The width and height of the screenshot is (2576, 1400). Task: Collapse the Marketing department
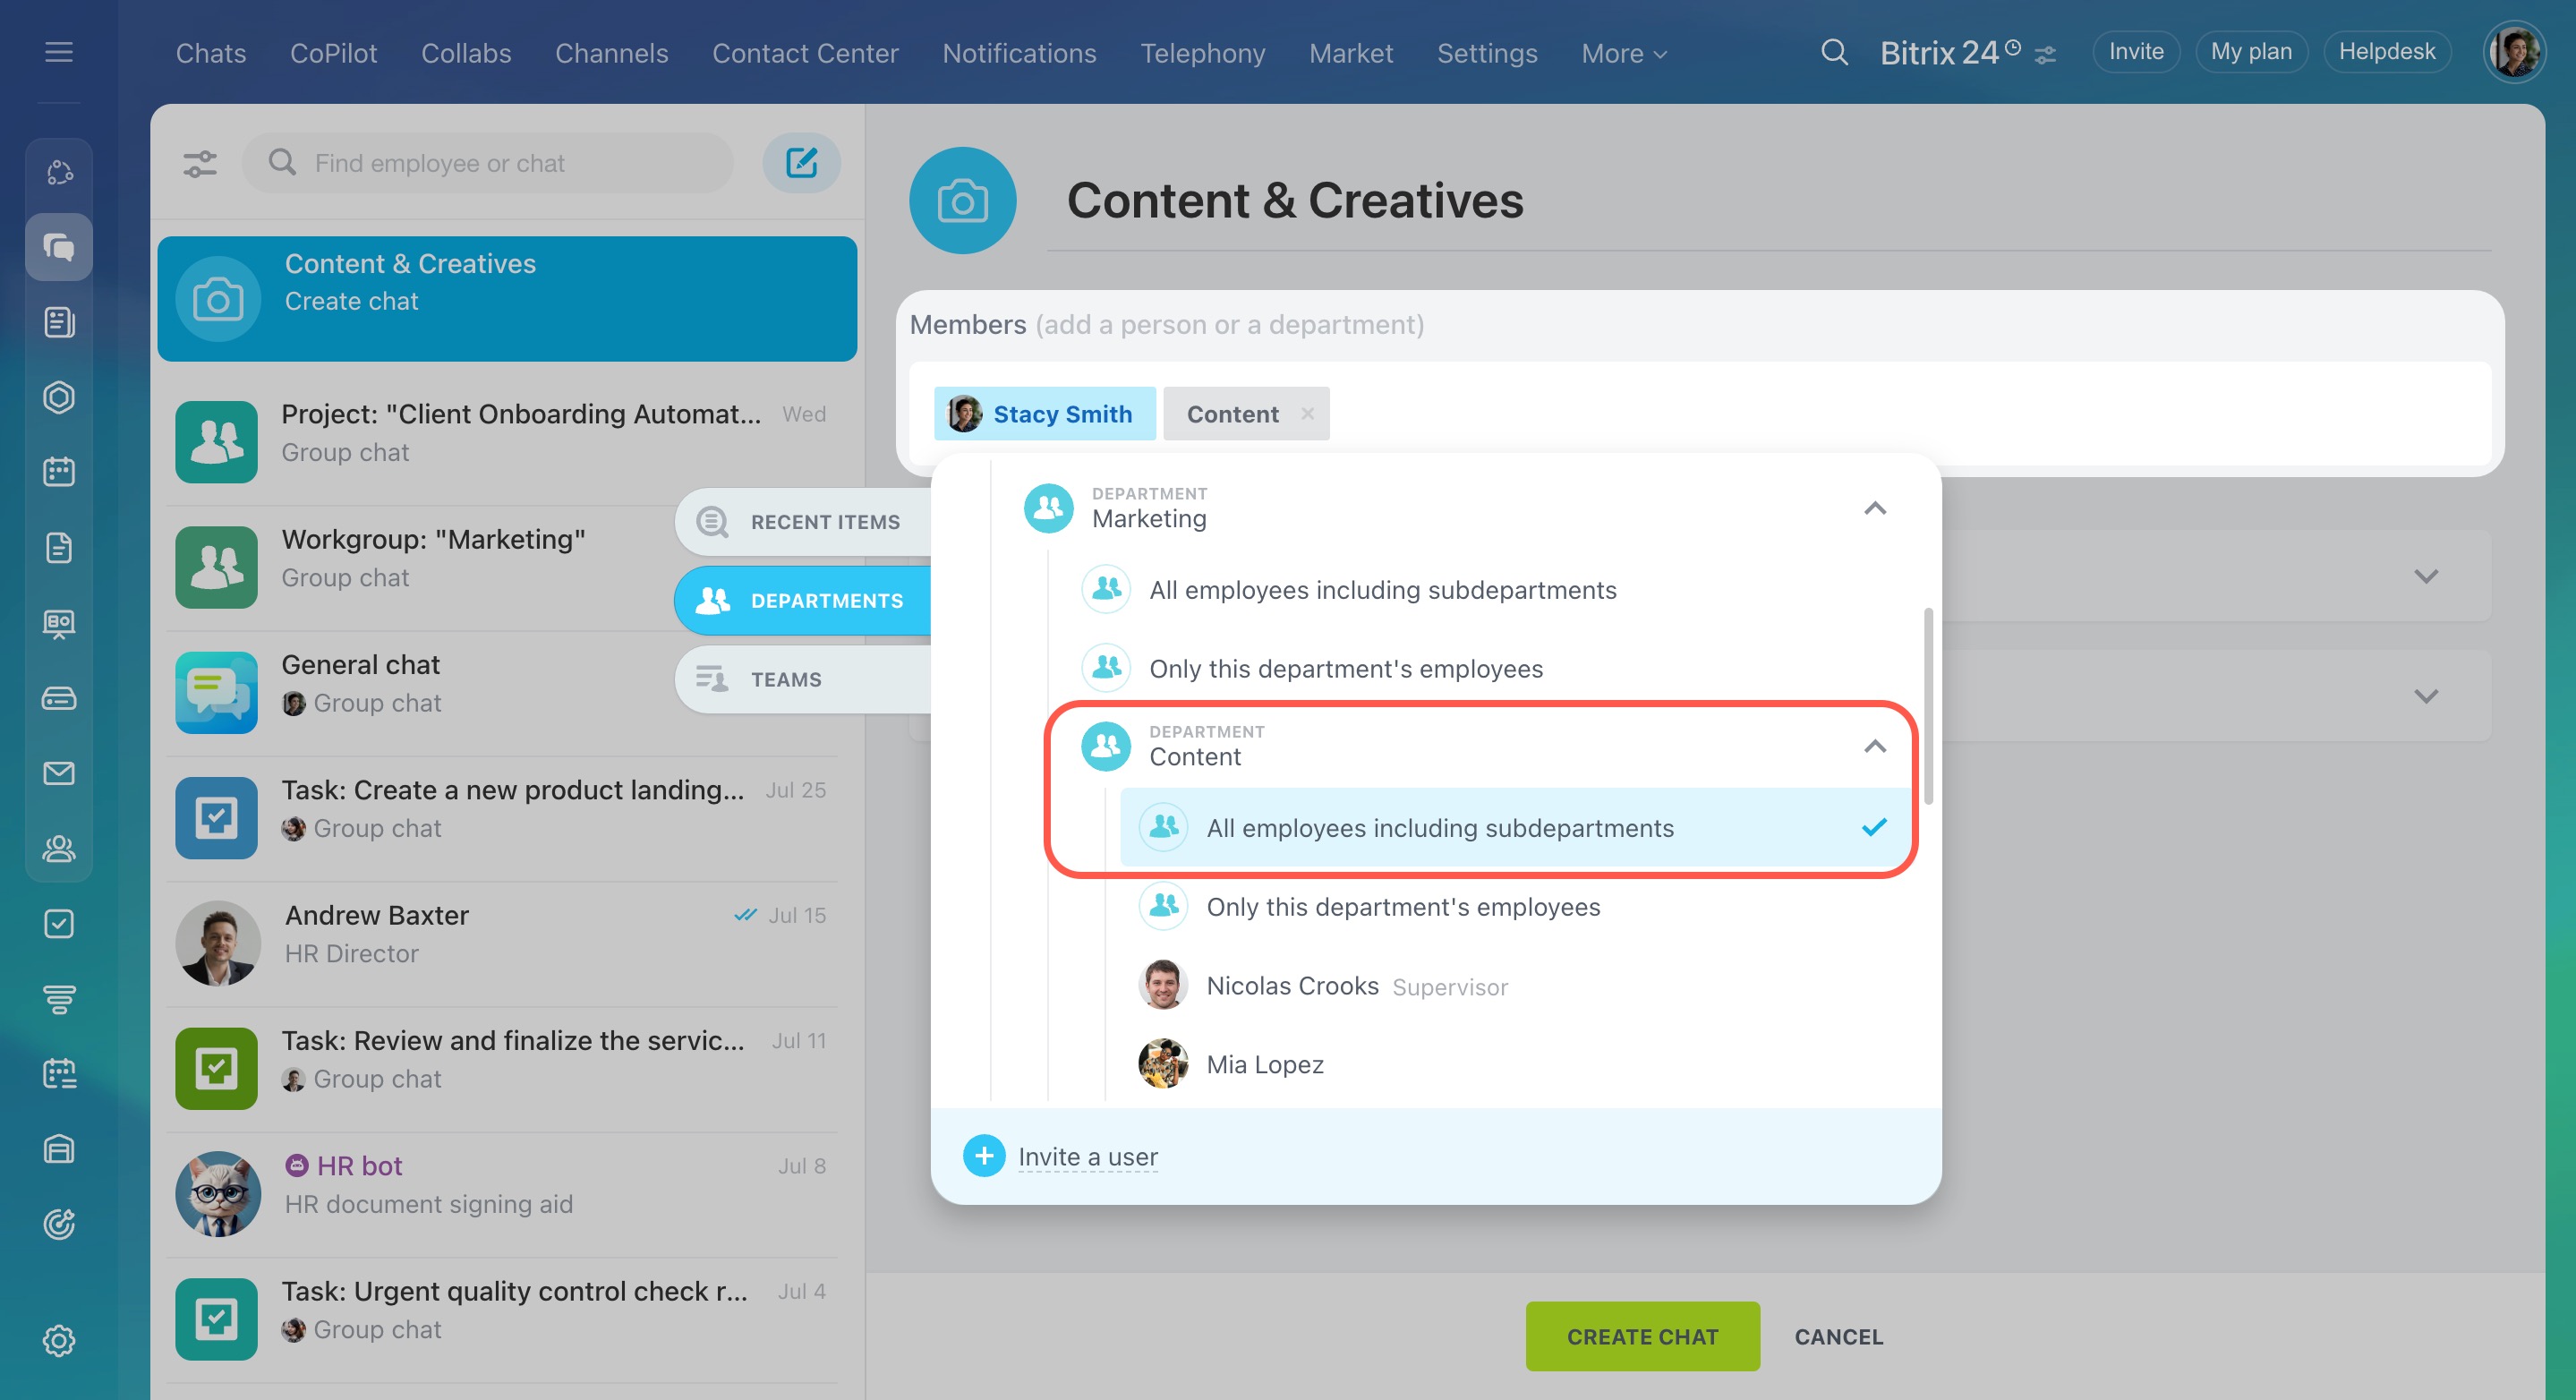click(x=1875, y=508)
